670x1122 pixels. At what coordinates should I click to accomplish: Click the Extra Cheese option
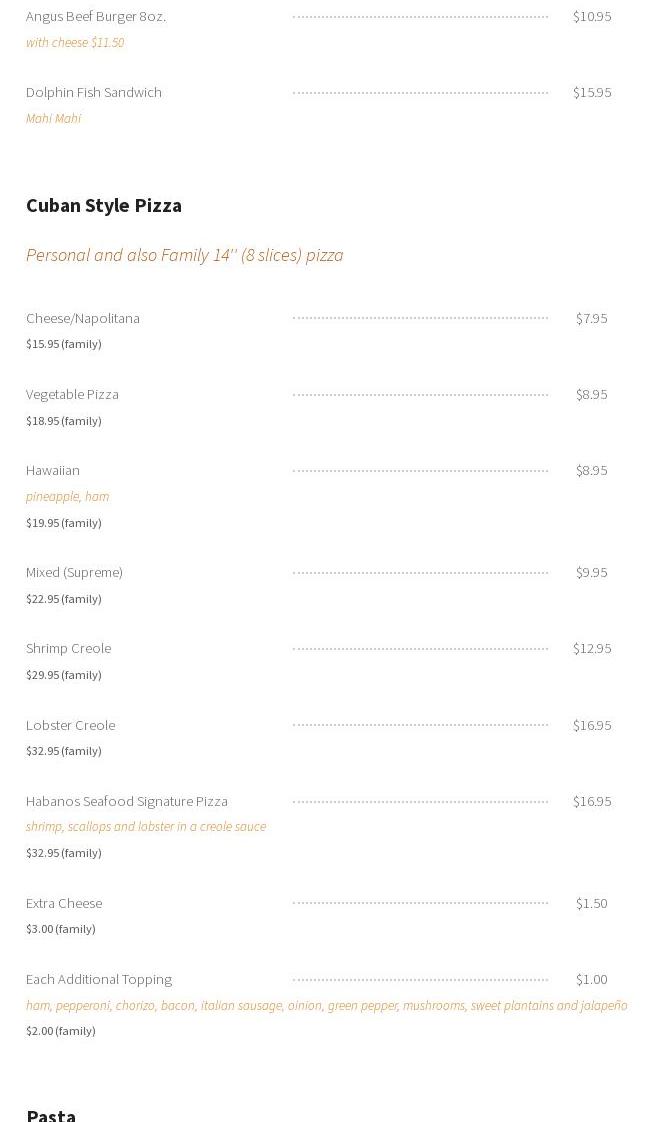[x=64, y=904]
